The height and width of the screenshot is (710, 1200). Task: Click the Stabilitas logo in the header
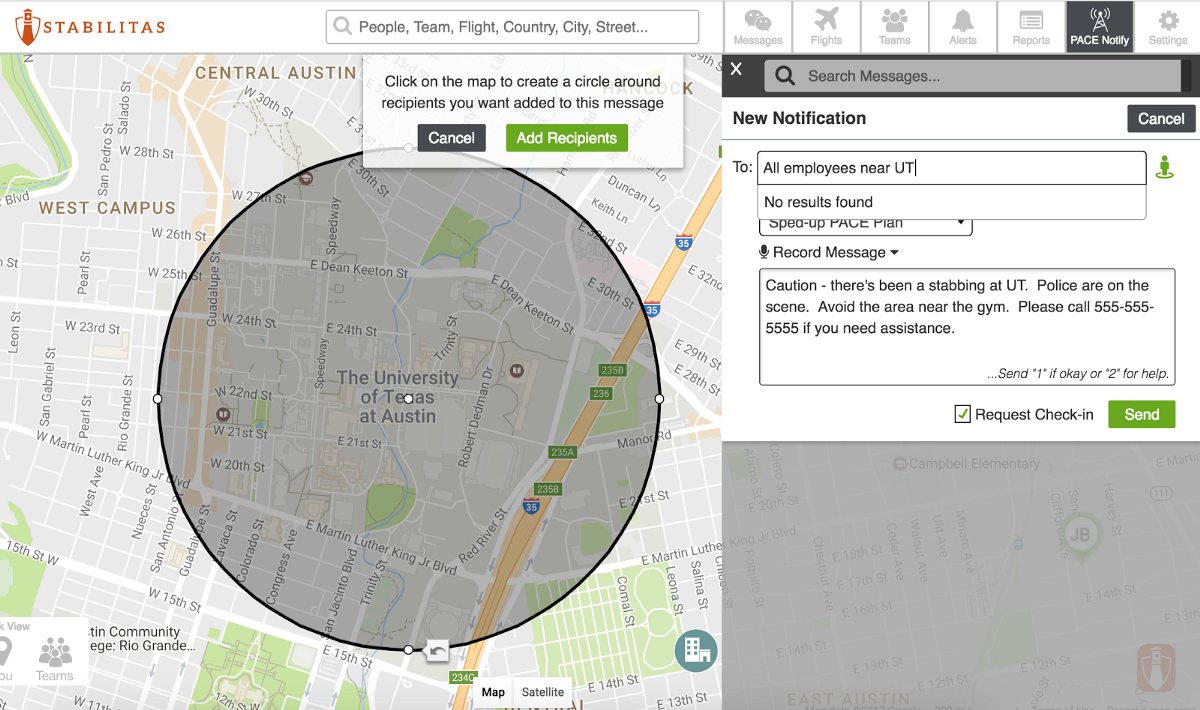pos(88,27)
